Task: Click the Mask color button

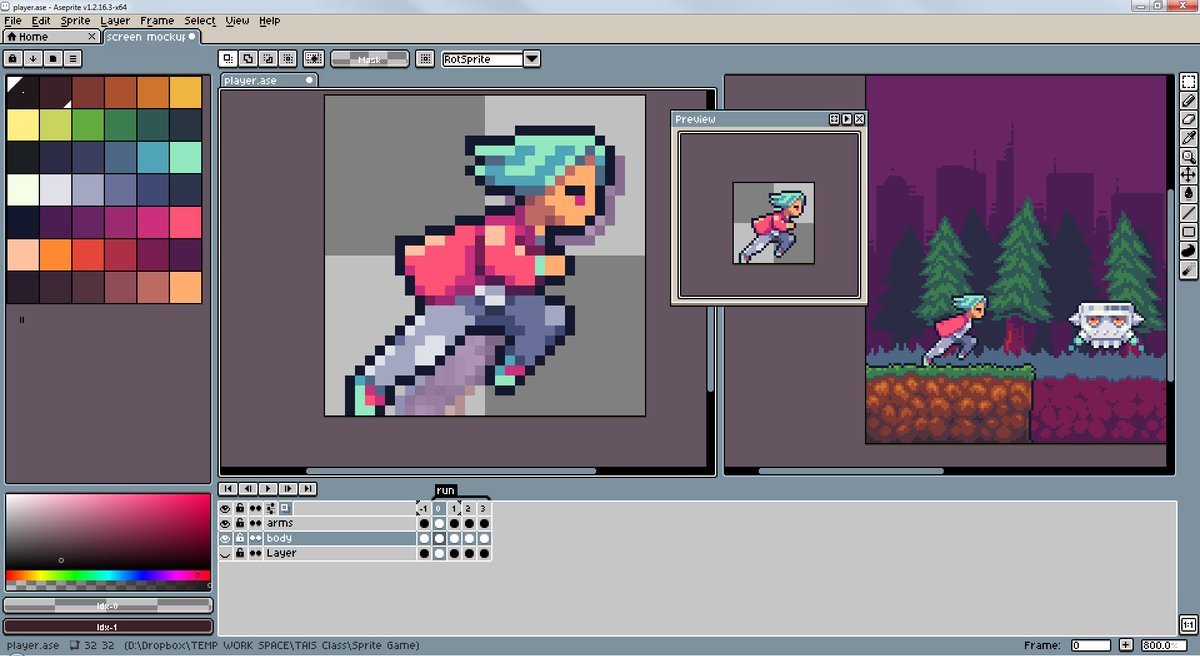Action: pyautogui.click(x=370, y=59)
